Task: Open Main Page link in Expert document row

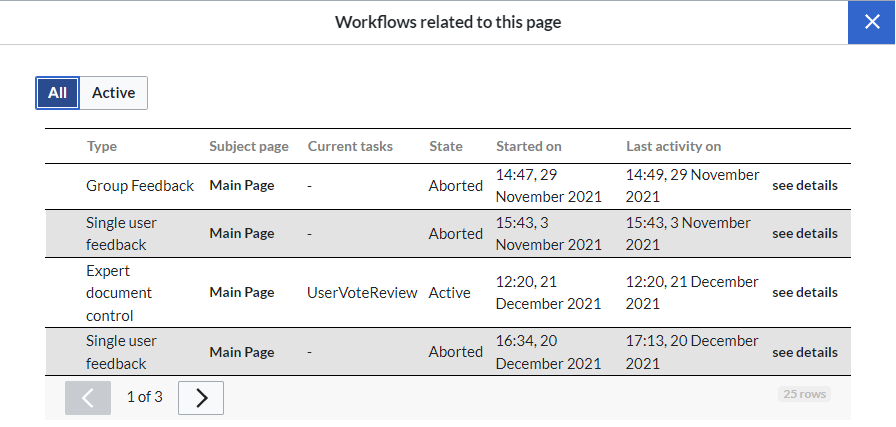Action: click(x=242, y=293)
